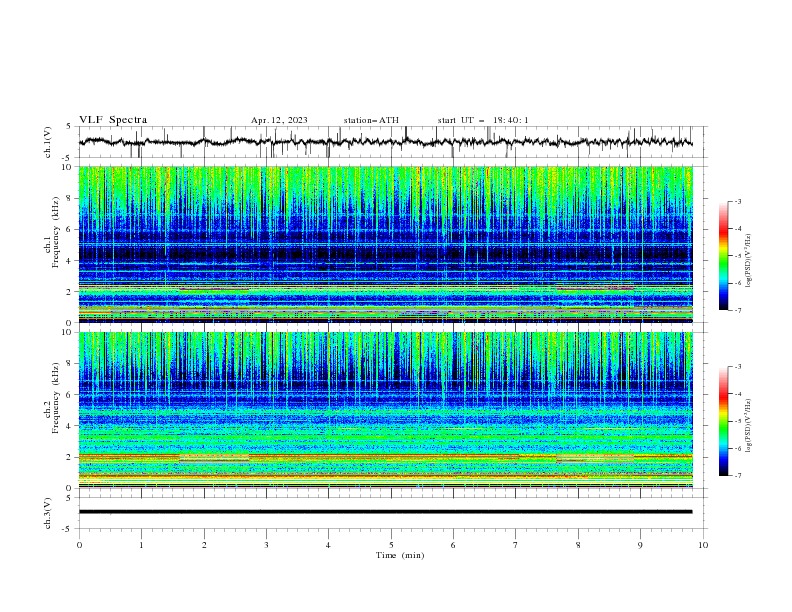This screenshot has height=612, width=792.
Task: Click the 'ch.1(V)' waveform axis label
Action: click(48, 142)
